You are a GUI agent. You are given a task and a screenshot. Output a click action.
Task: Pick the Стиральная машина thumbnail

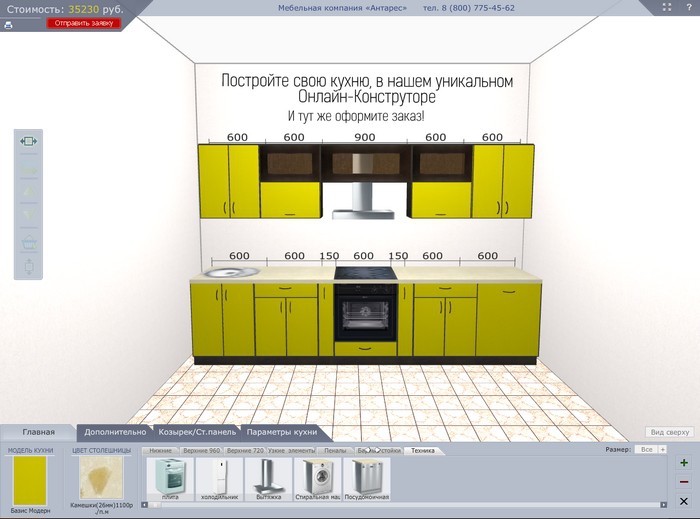click(x=318, y=478)
